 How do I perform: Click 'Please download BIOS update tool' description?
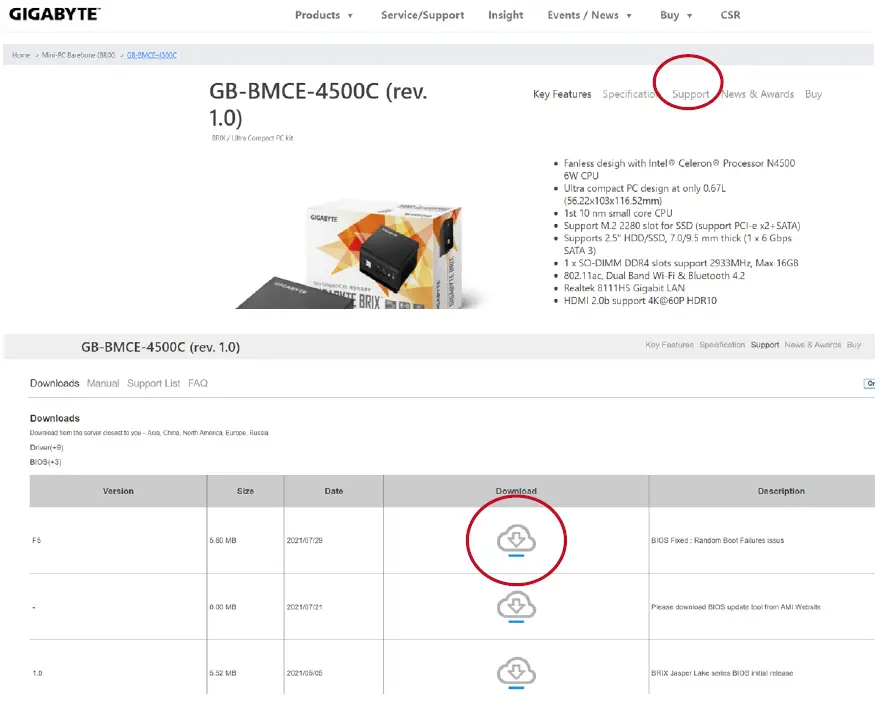(736, 607)
